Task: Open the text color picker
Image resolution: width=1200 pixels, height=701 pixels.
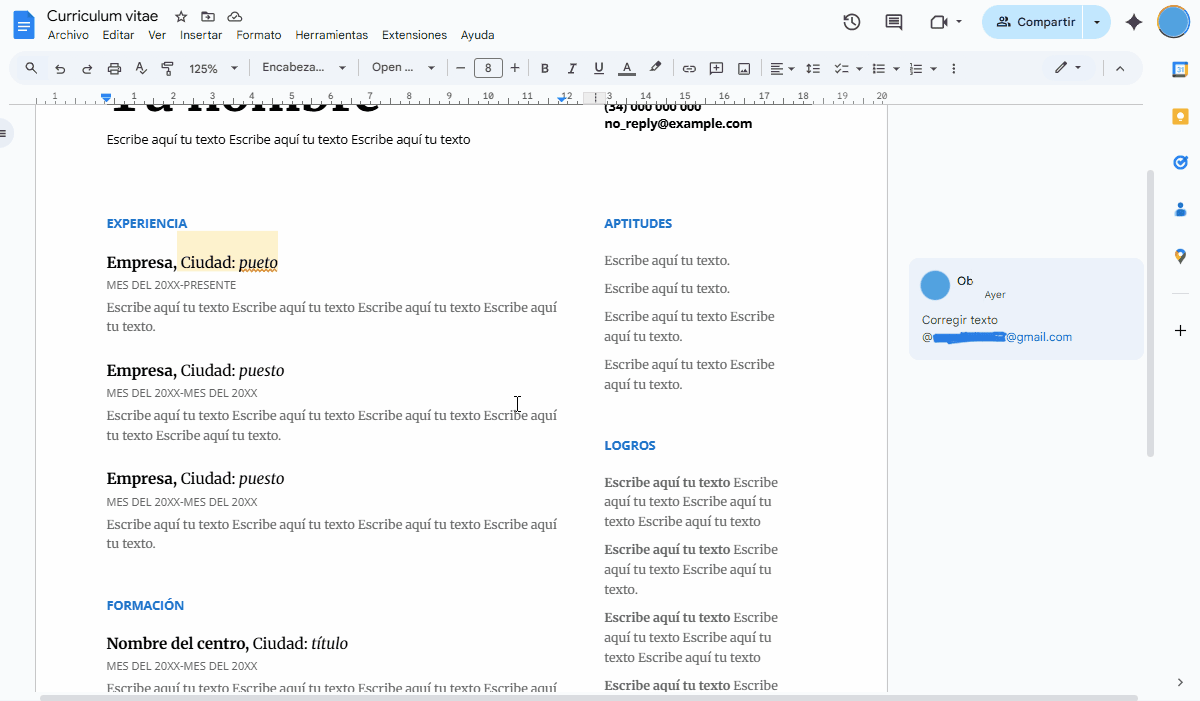Action: click(627, 68)
